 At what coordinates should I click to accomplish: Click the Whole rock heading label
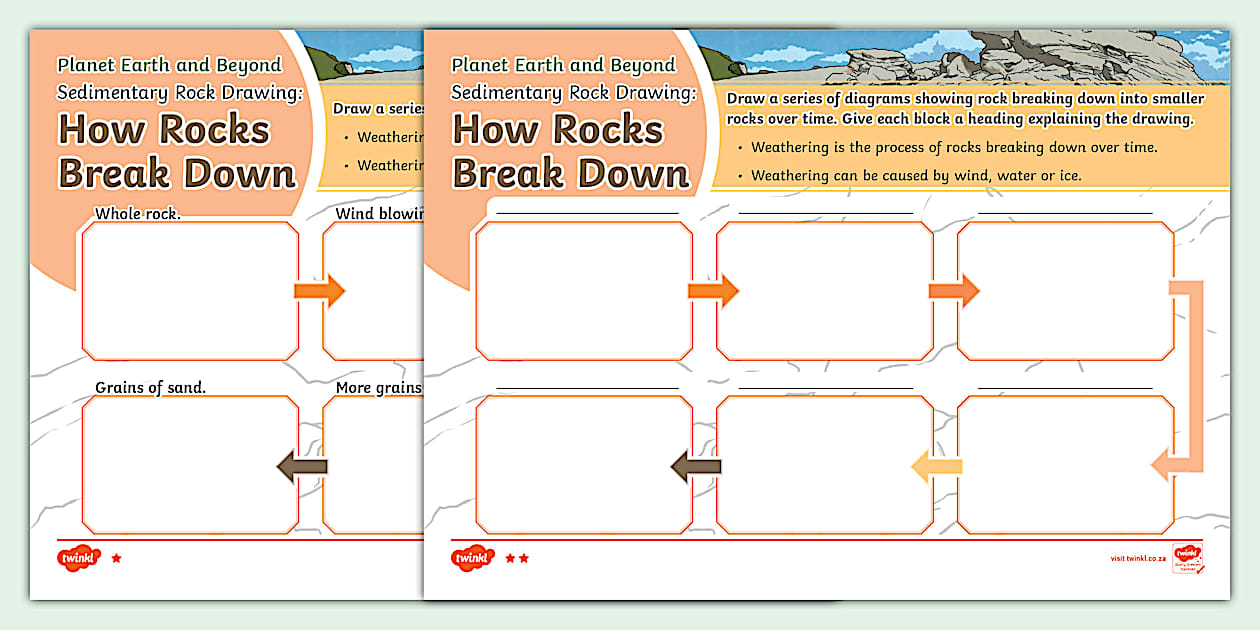coord(138,213)
